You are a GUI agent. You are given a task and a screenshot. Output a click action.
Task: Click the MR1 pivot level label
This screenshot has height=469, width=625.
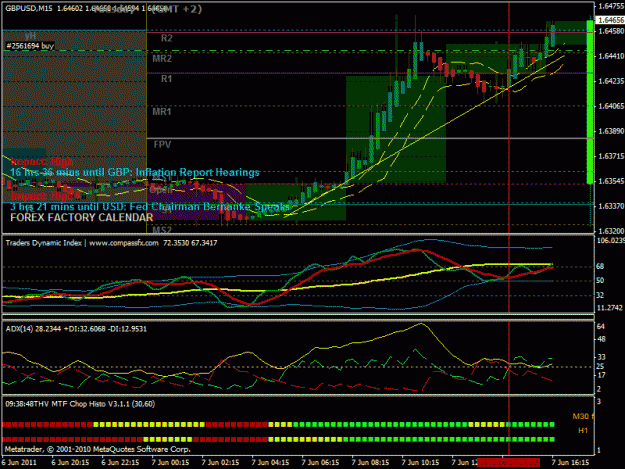click(161, 112)
